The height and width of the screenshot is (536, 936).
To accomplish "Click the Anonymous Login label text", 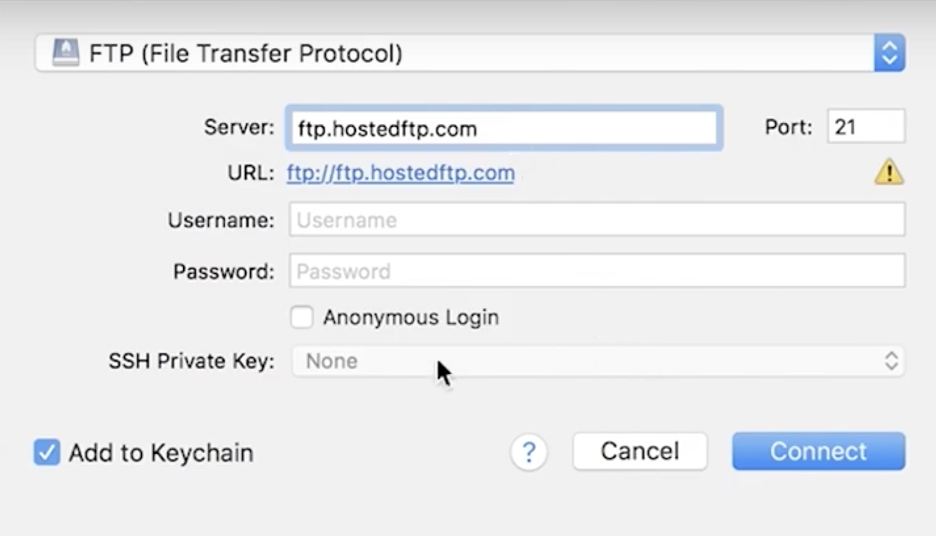I will point(410,318).
